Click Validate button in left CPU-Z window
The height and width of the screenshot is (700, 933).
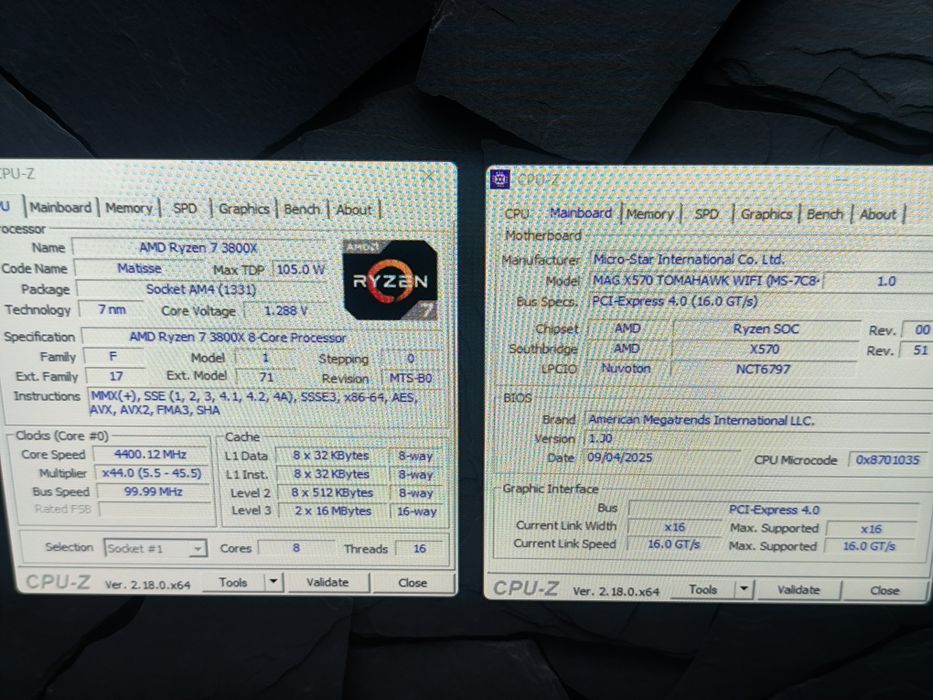click(328, 582)
